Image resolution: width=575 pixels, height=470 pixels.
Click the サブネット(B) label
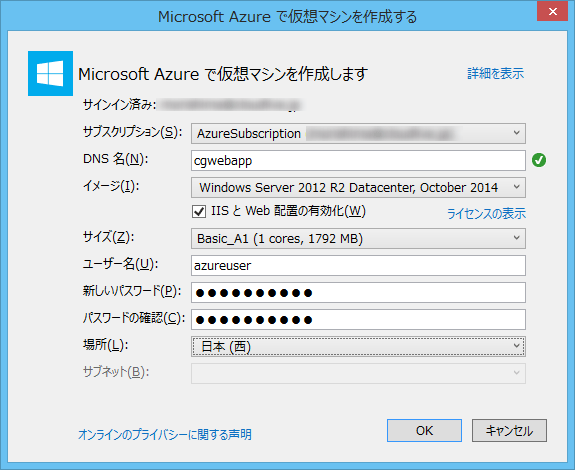pos(116,372)
